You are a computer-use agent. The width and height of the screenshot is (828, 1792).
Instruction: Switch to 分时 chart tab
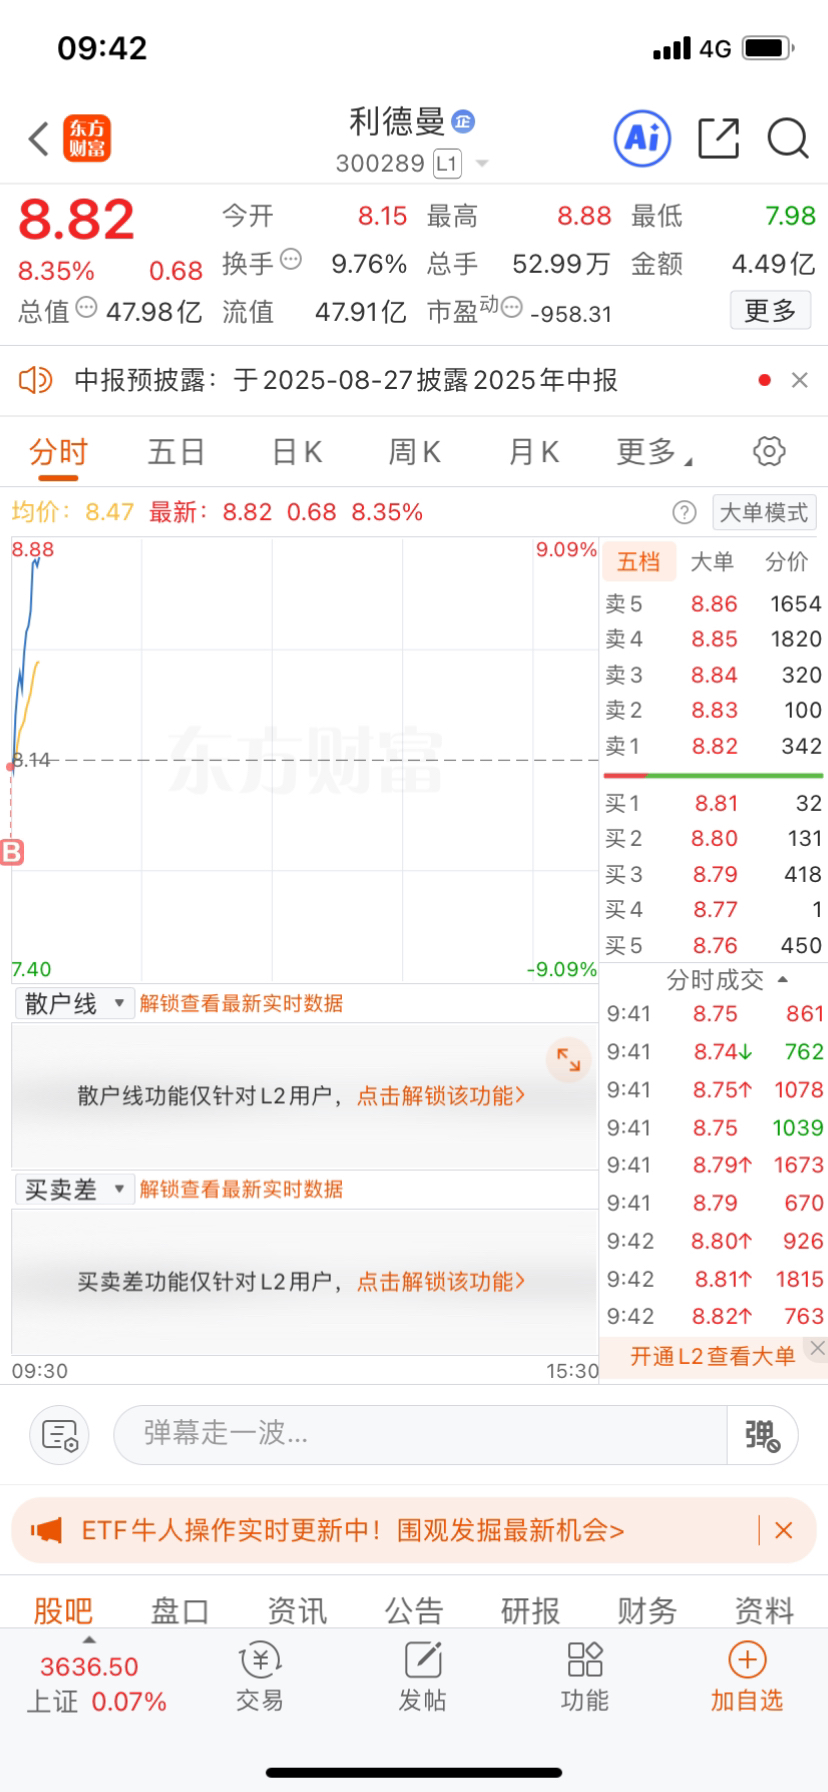point(58,452)
